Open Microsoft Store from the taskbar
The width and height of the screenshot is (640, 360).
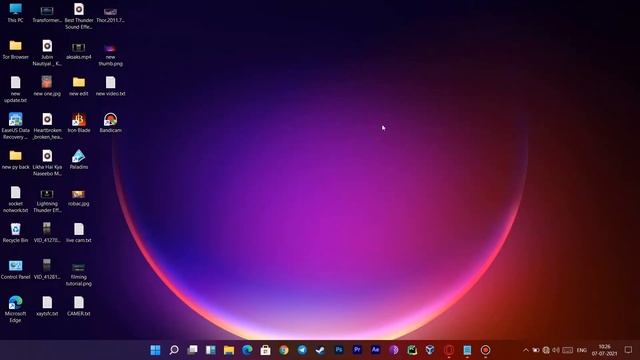pyautogui.click(x=265, y=350)
